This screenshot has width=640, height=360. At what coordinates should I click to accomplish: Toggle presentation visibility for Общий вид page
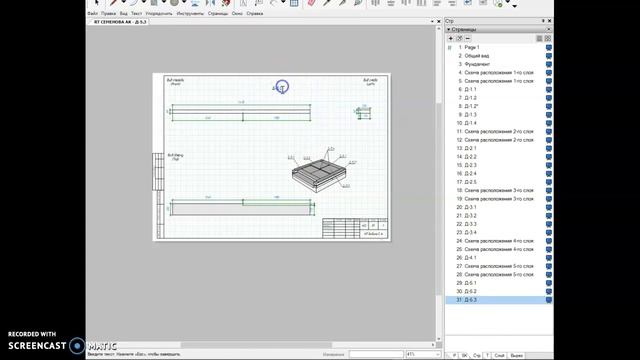[549, 56]
